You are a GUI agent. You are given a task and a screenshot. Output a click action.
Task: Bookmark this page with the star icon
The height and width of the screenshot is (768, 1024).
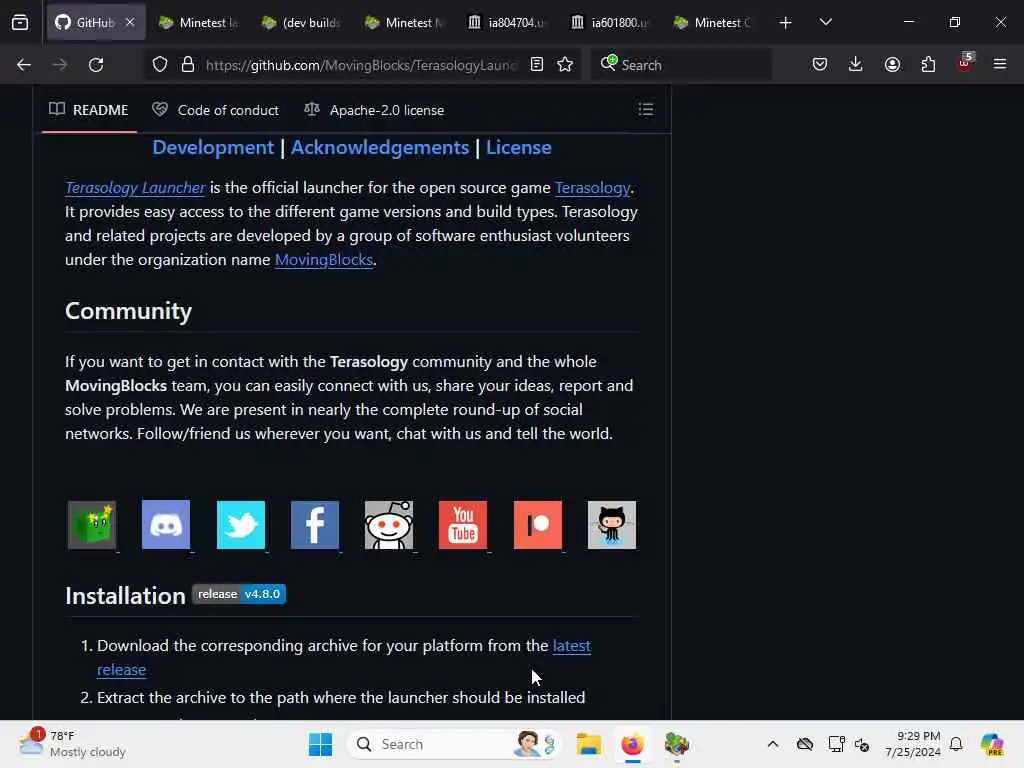pos(565,65)
